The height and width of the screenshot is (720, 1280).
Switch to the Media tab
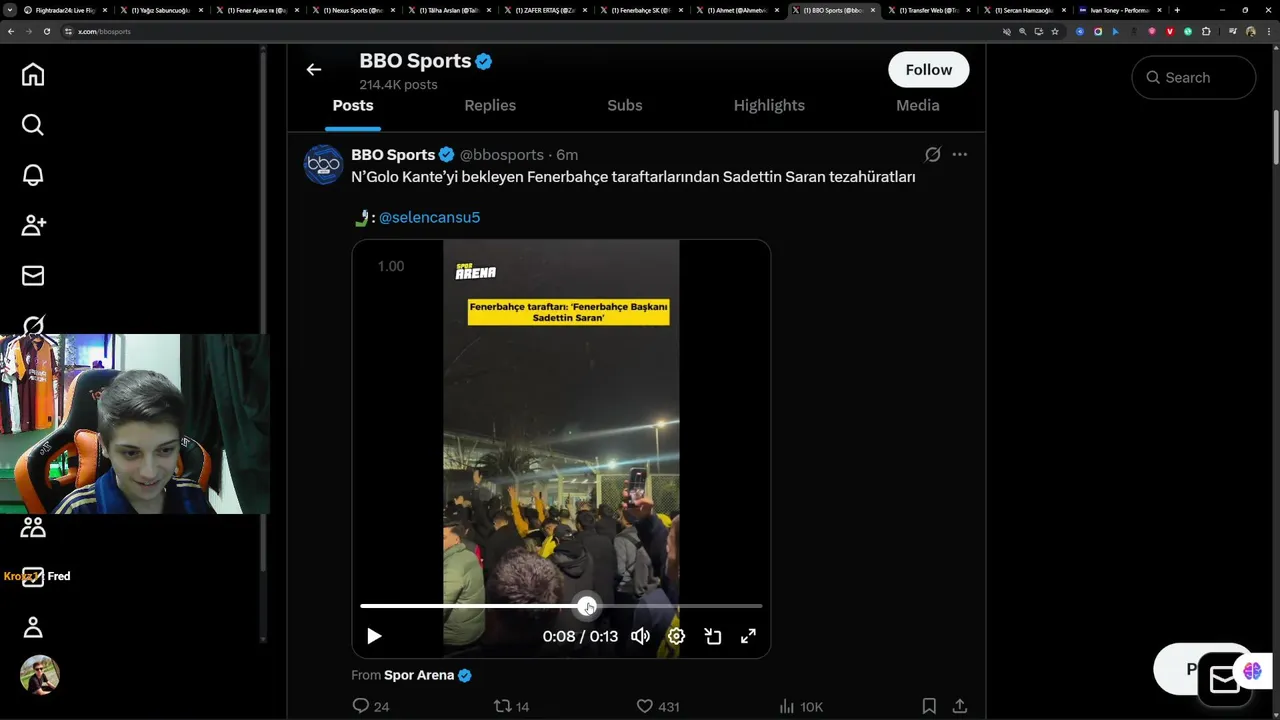pyautogui.click(x=917, y=105)
